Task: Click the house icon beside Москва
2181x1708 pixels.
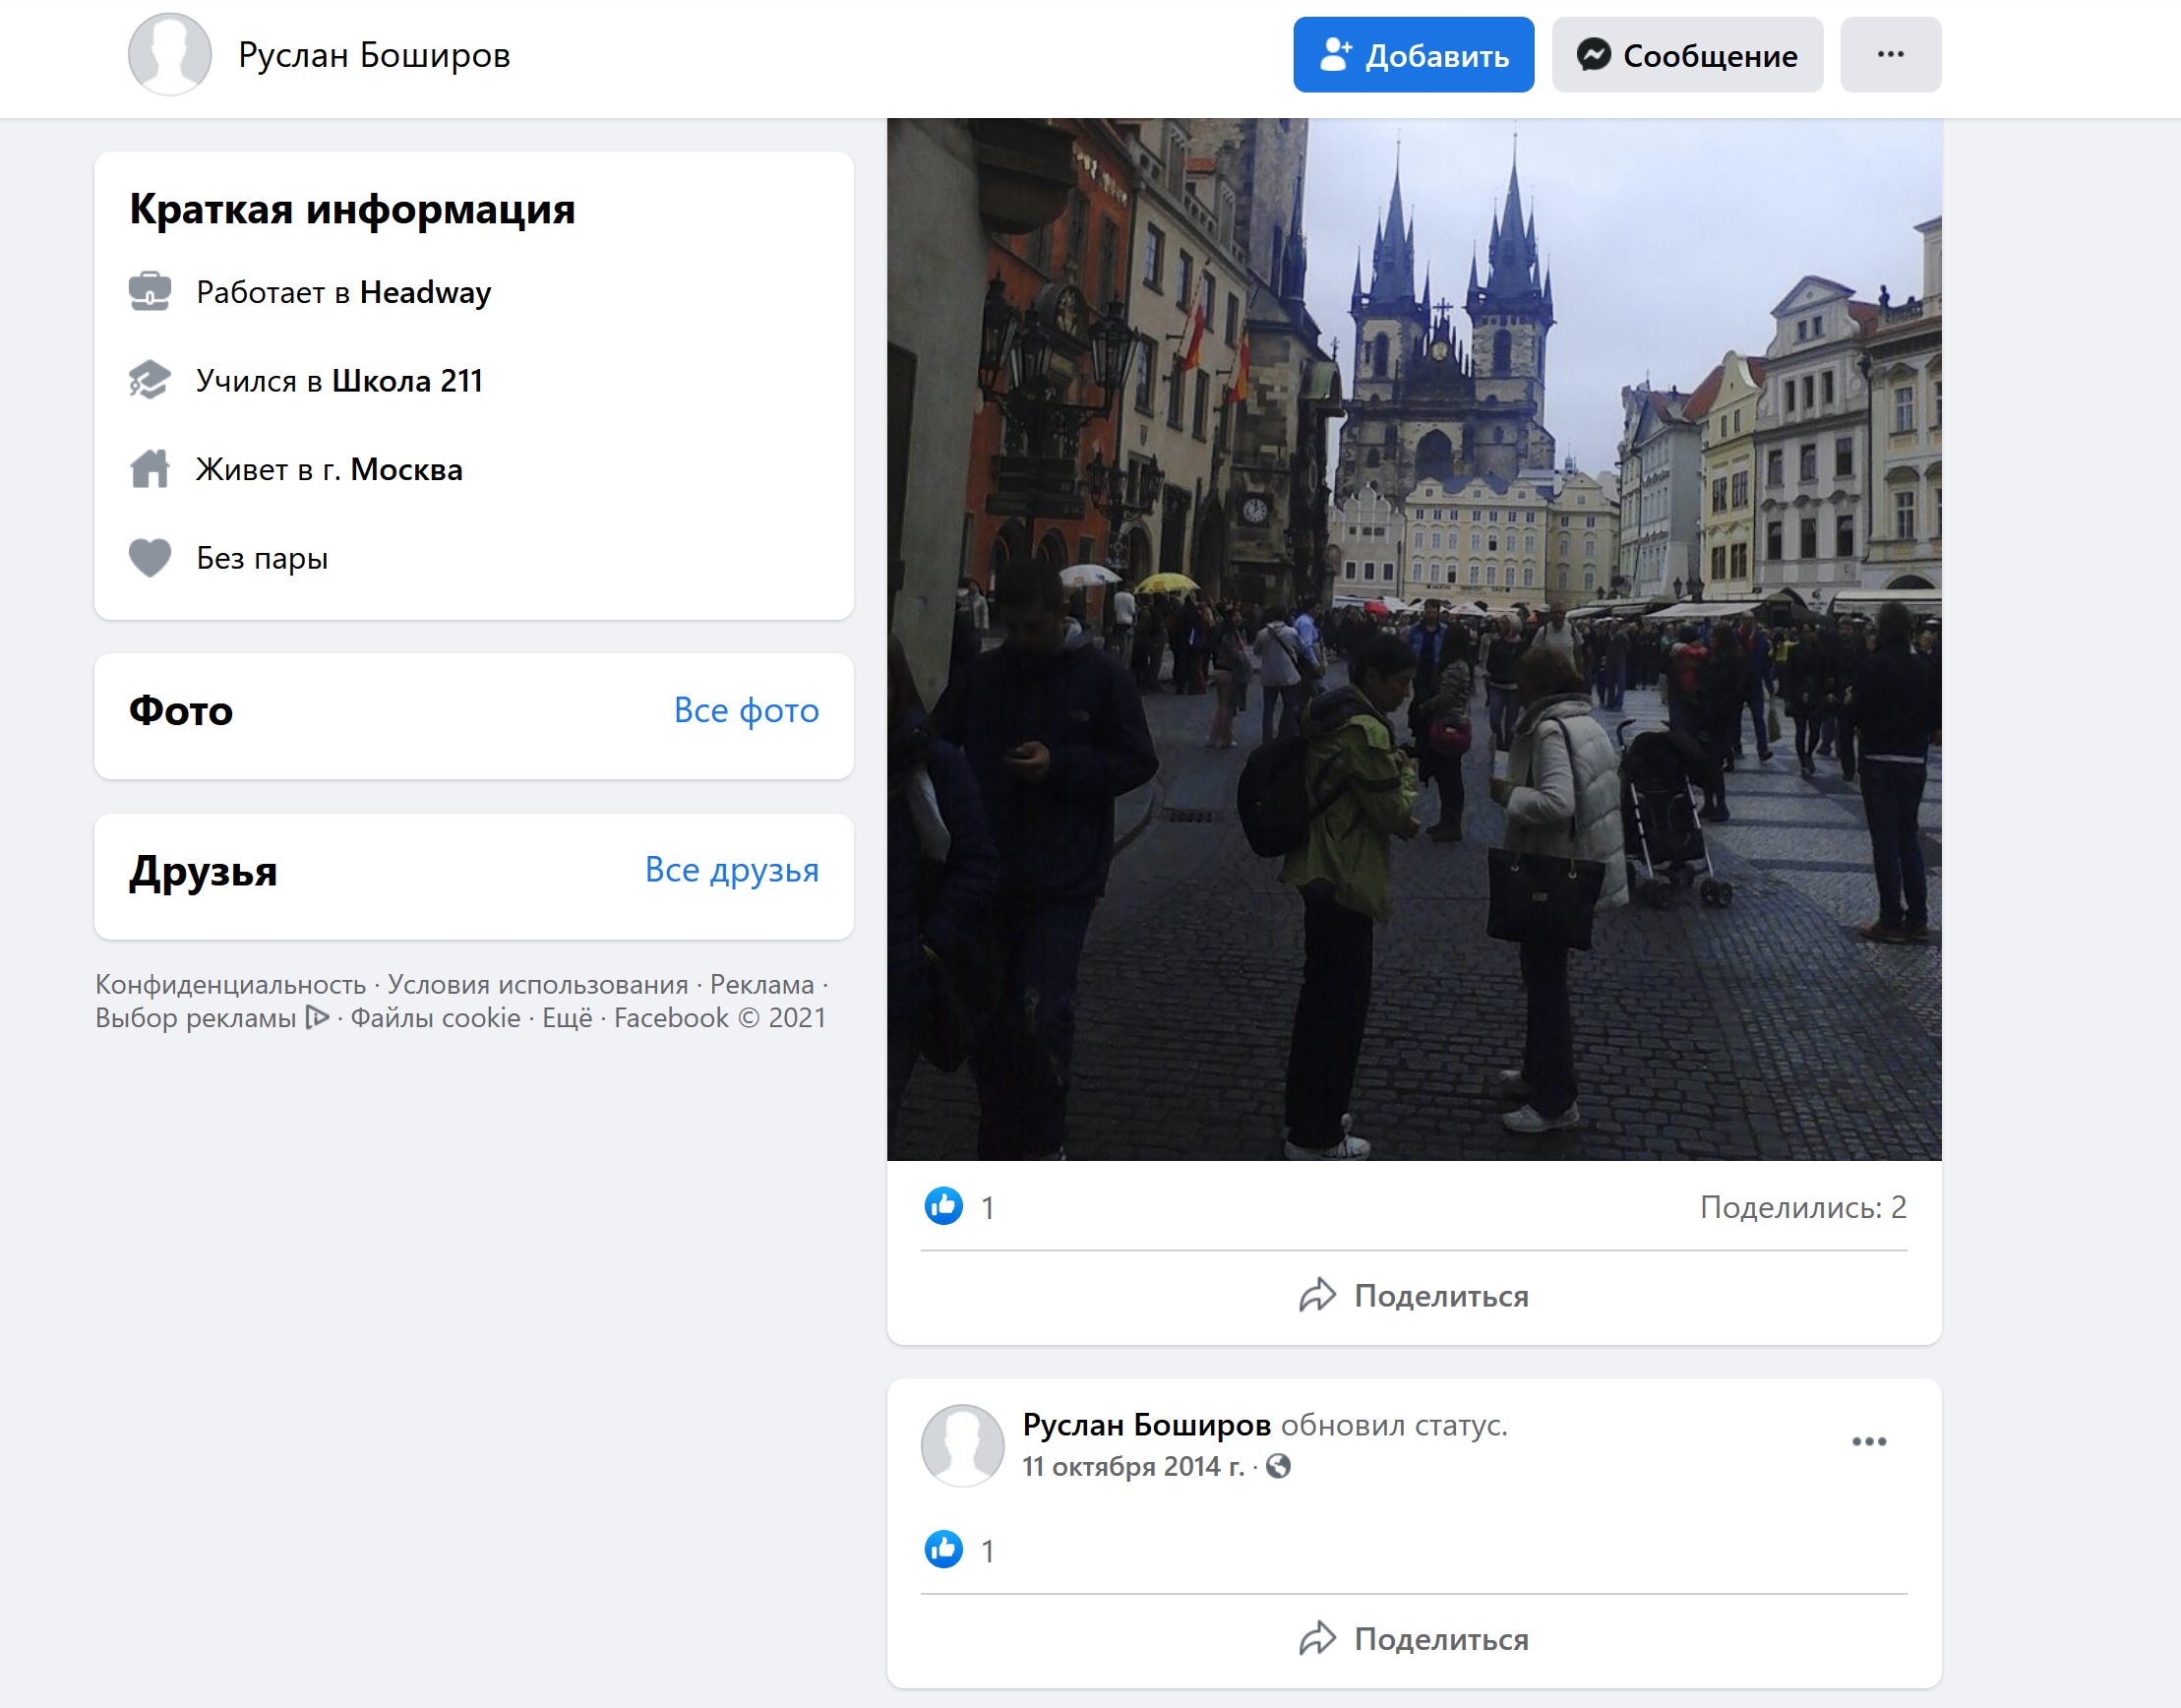Action: pyautogui.click(x=150, y=468)
